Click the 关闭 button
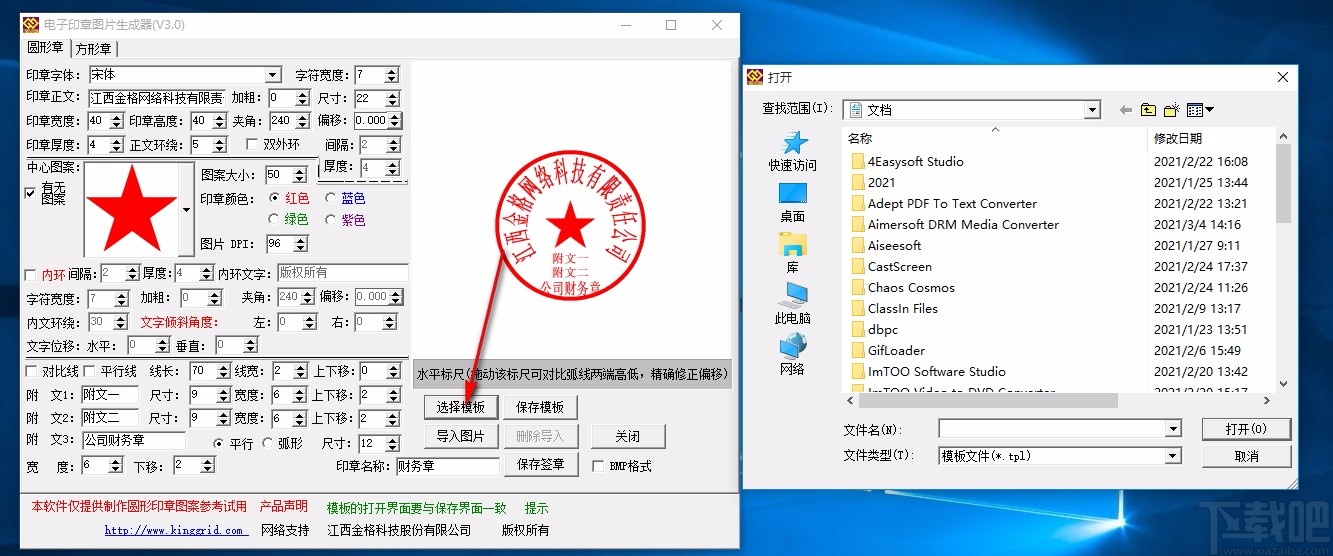 (627, 436)
